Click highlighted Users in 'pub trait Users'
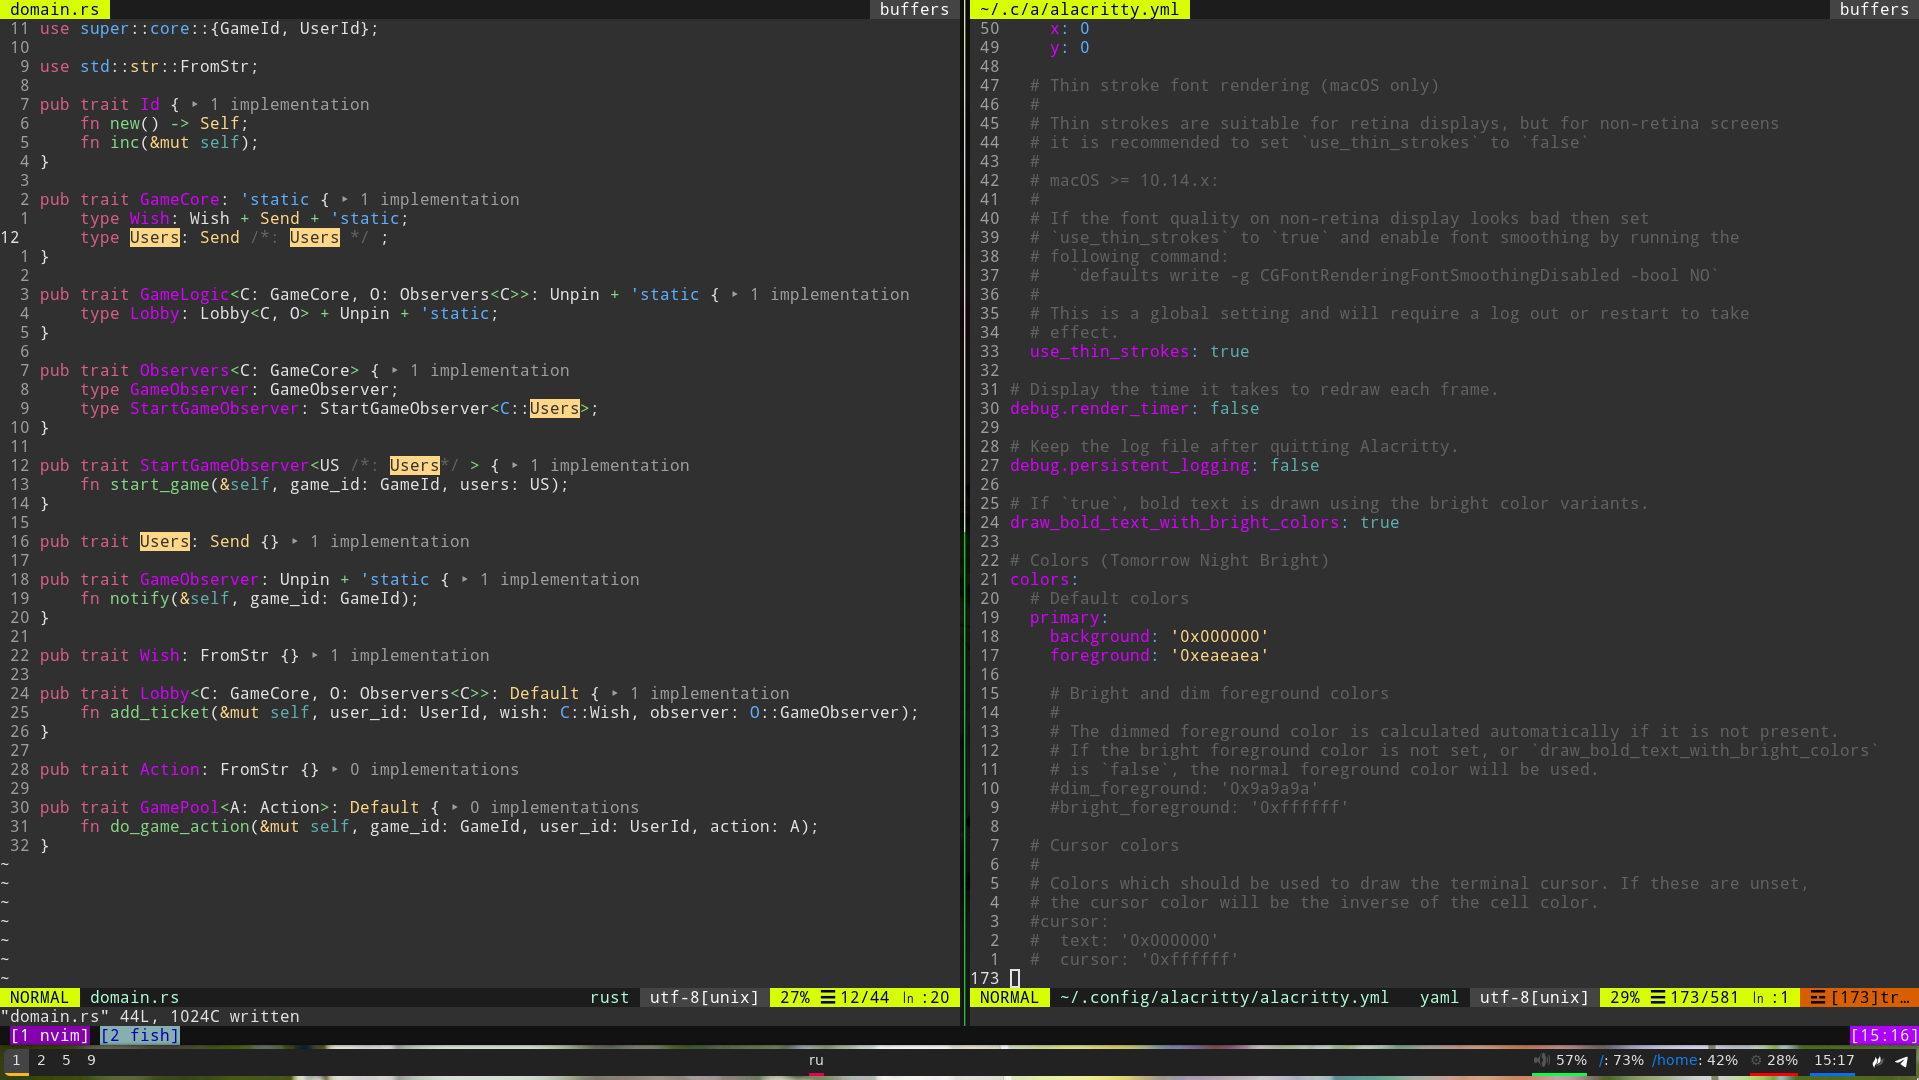 165,541
